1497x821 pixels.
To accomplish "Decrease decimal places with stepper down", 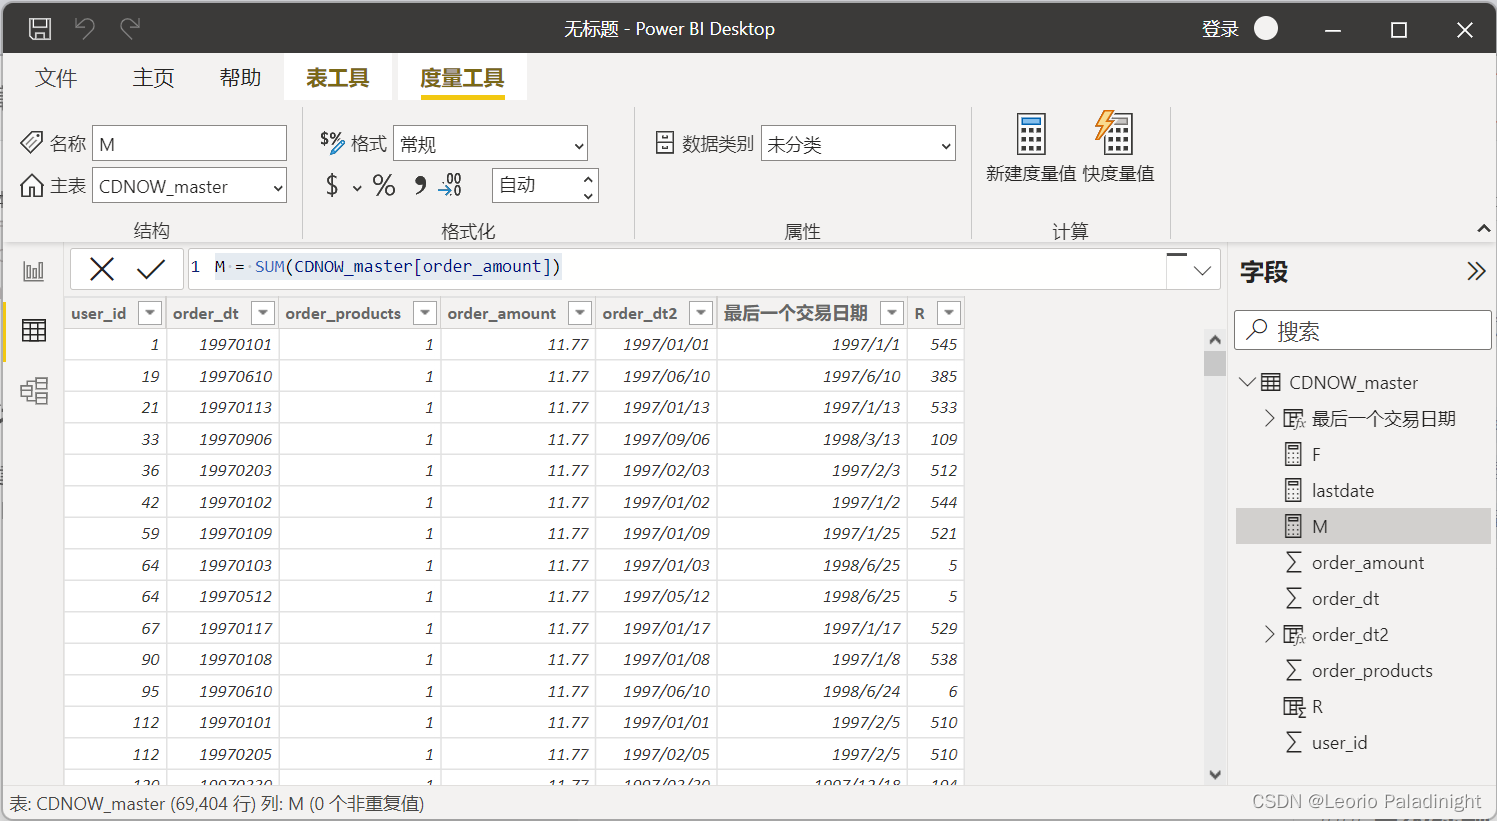I will [x=588, y=194].
